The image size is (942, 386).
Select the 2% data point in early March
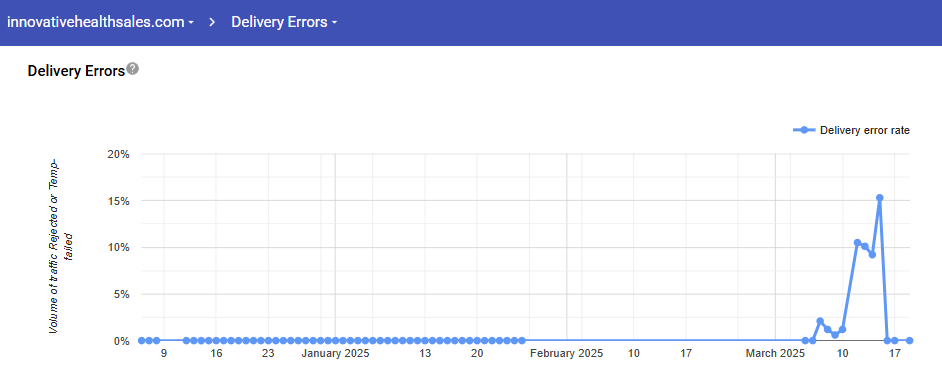click(x=820, y=321)
